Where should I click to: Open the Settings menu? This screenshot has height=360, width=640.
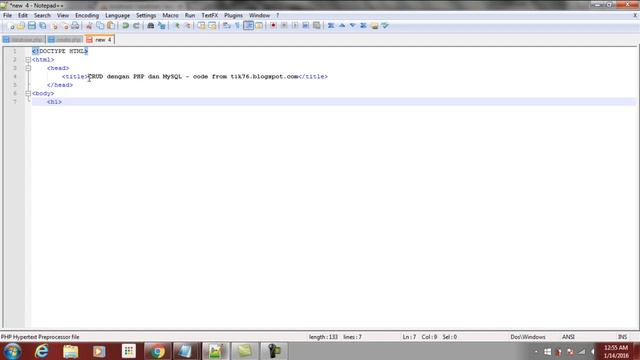tap(146, 16)
